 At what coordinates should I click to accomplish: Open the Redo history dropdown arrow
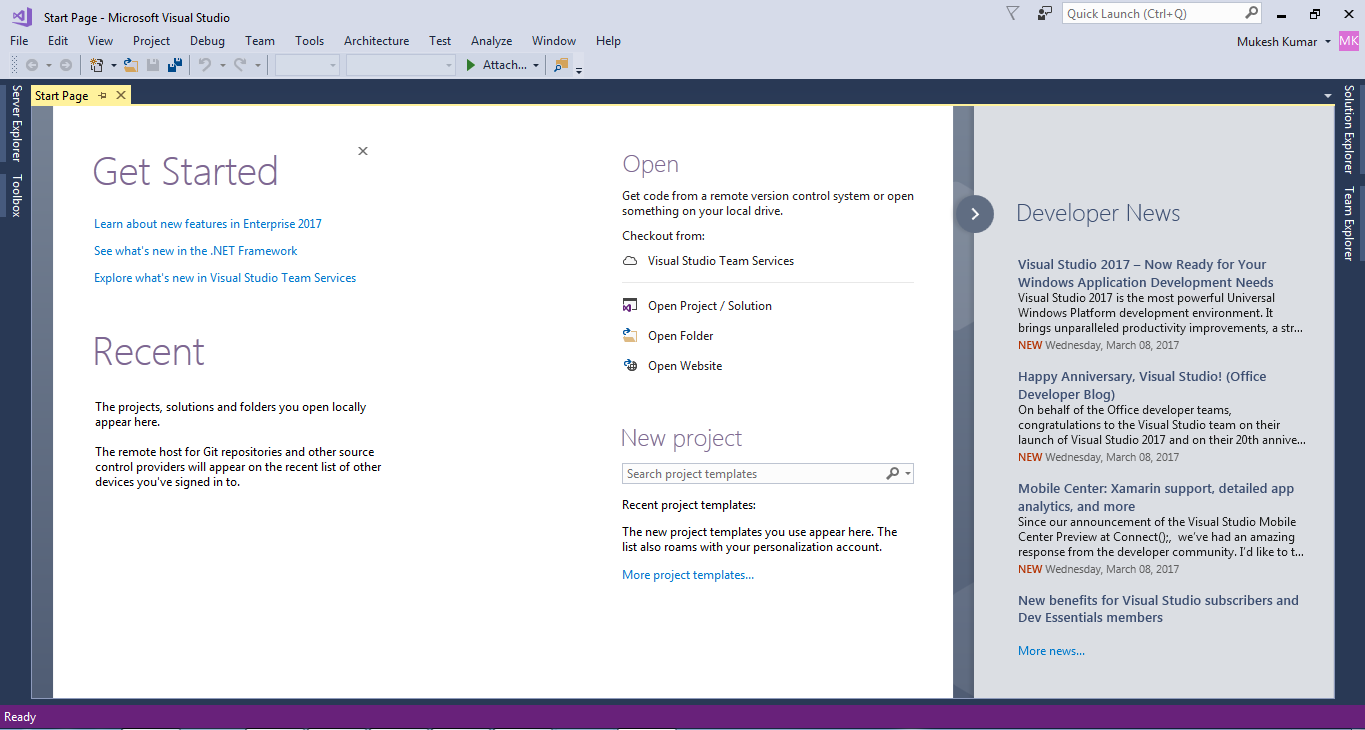coord(257,66)
